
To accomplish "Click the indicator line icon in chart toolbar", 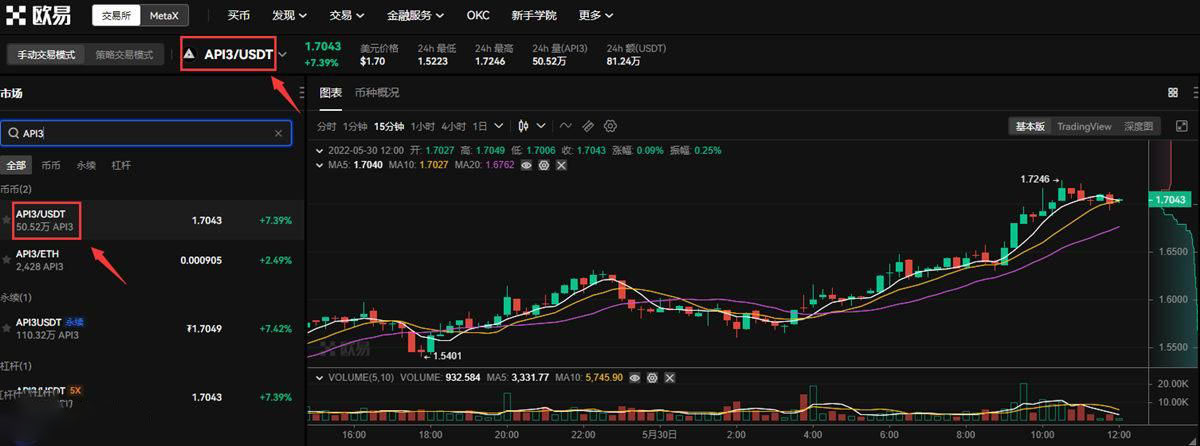I will (x=565, y=126).
